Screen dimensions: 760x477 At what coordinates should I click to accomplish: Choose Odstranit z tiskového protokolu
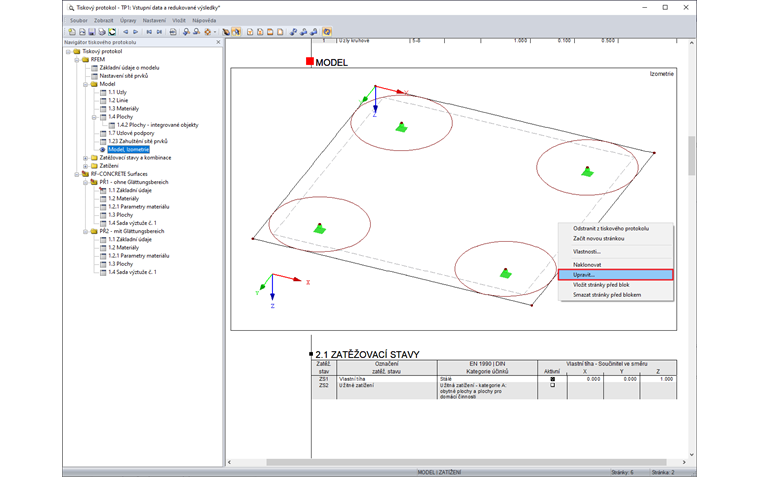pos(616,228)
